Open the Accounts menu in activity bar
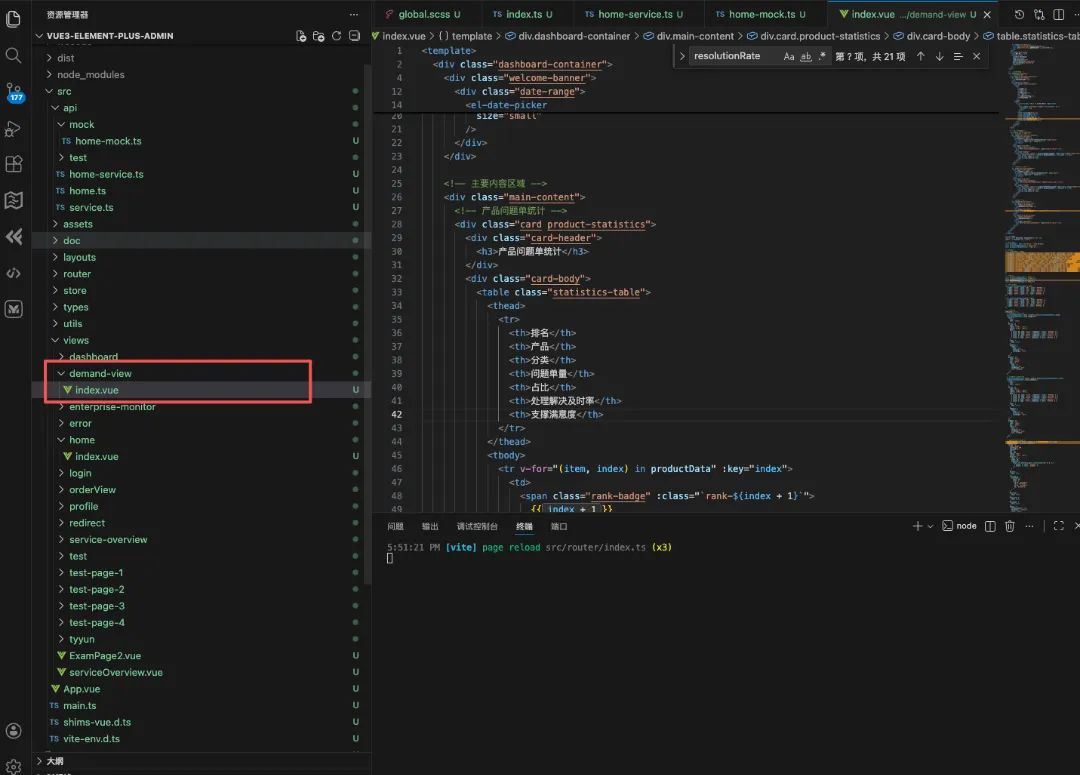Viewport: 1080px width, 775px height. (13, 731)
